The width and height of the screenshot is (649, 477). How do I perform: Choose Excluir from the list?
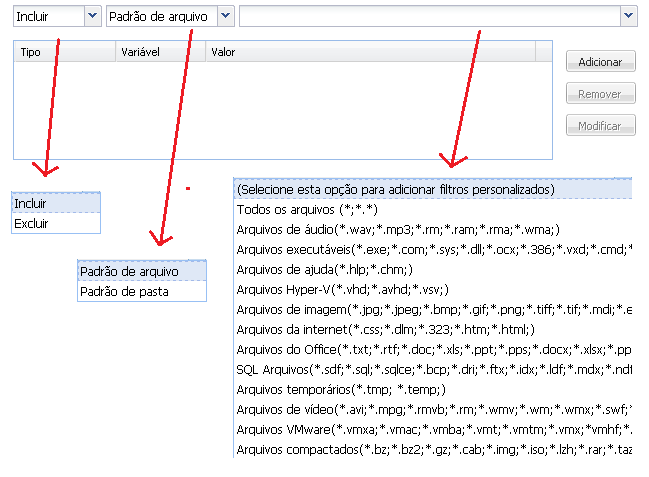pos(57,224)
